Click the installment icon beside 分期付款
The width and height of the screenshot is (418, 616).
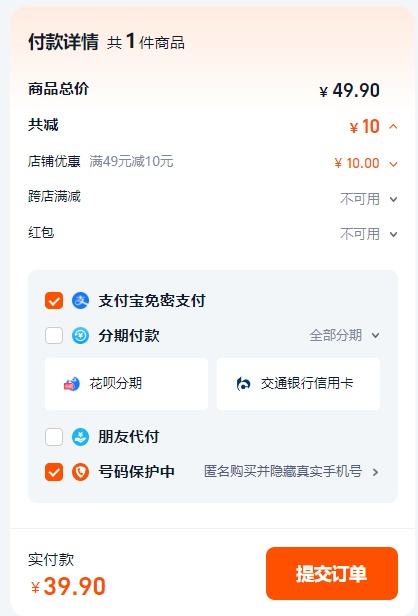pos(80,336)
